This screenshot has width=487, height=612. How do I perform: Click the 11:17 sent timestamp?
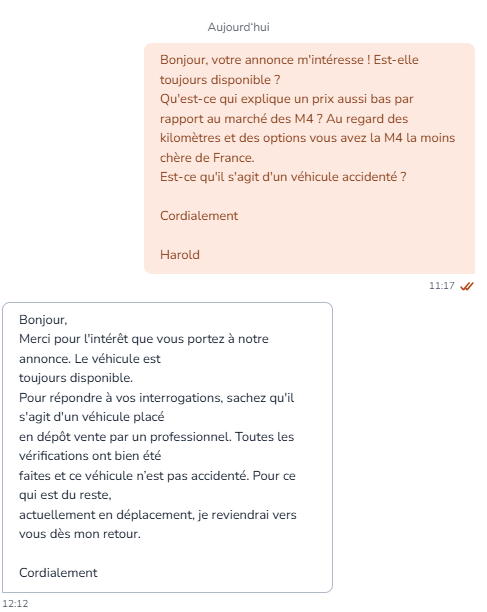click(442, 286)
